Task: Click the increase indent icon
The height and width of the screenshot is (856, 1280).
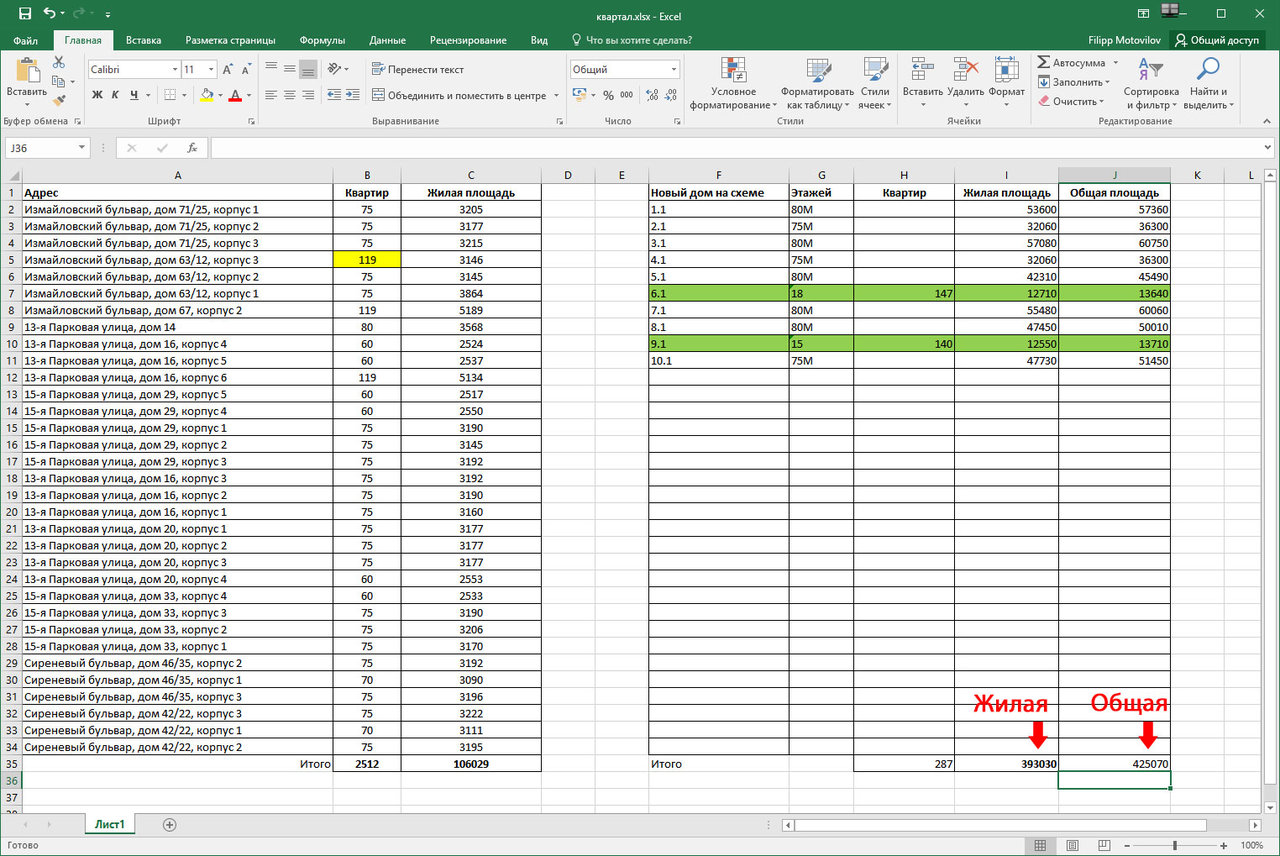Action: pos(345,95)
